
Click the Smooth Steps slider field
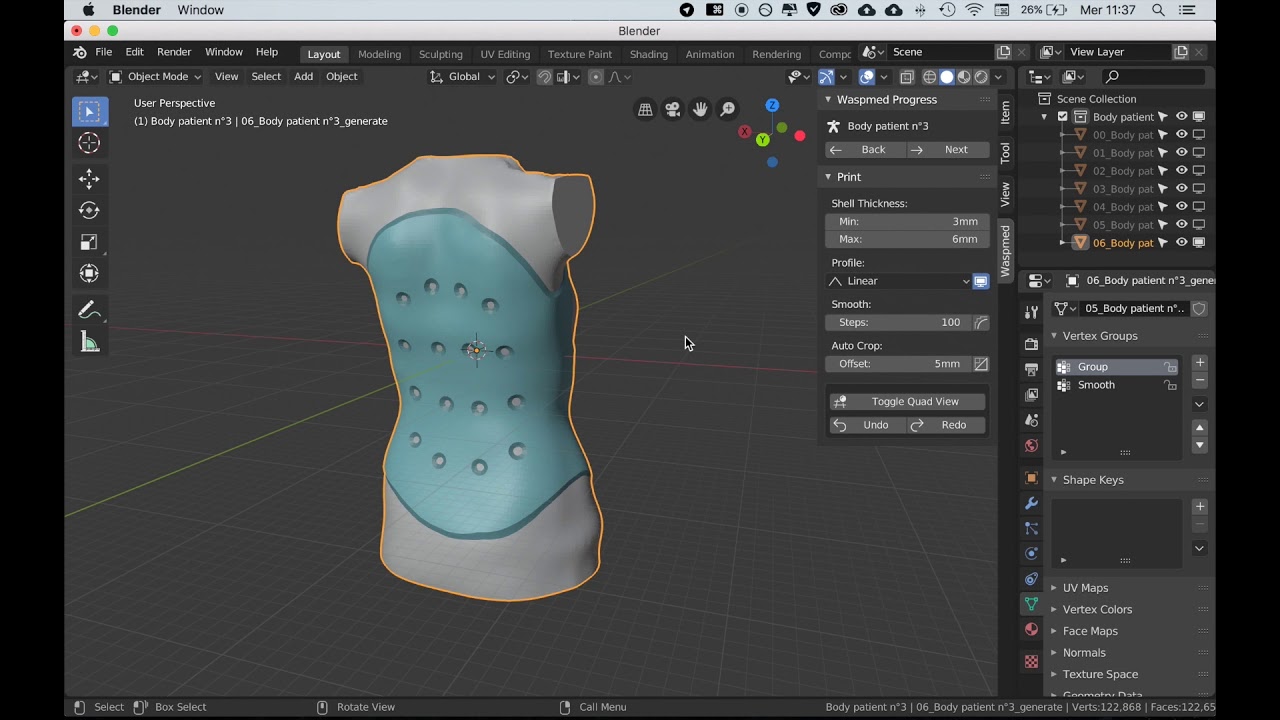898,322
